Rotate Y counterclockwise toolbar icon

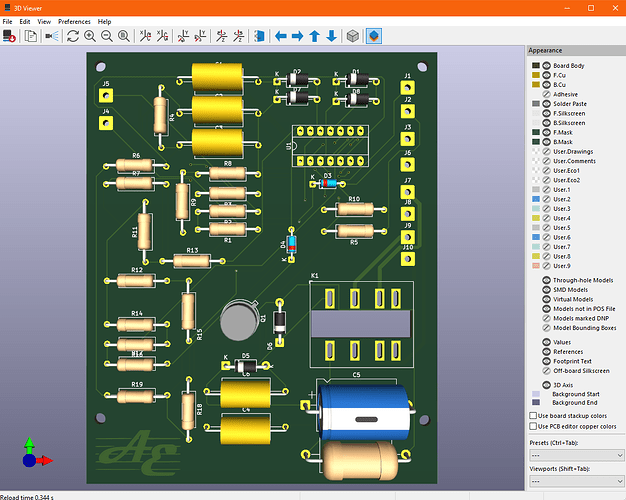click(x=200, y=36)
